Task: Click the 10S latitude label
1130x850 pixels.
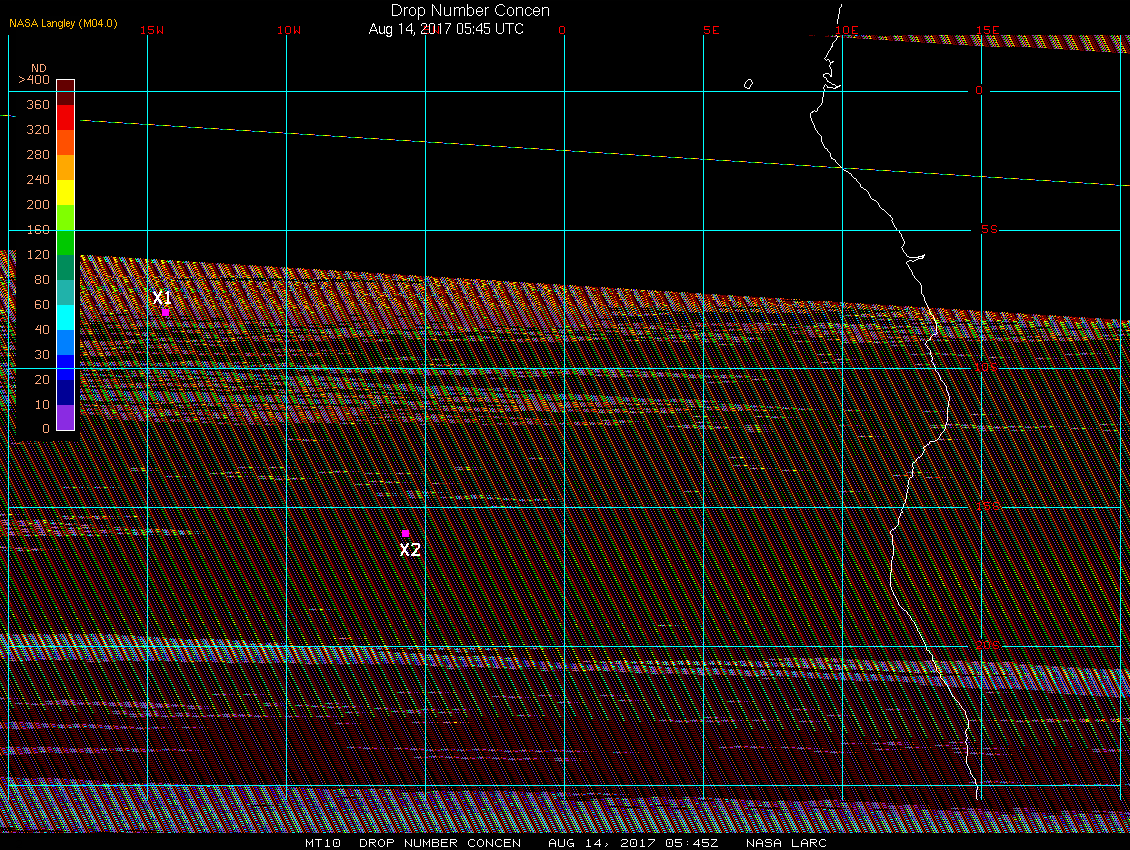Action: pos(987,368)
